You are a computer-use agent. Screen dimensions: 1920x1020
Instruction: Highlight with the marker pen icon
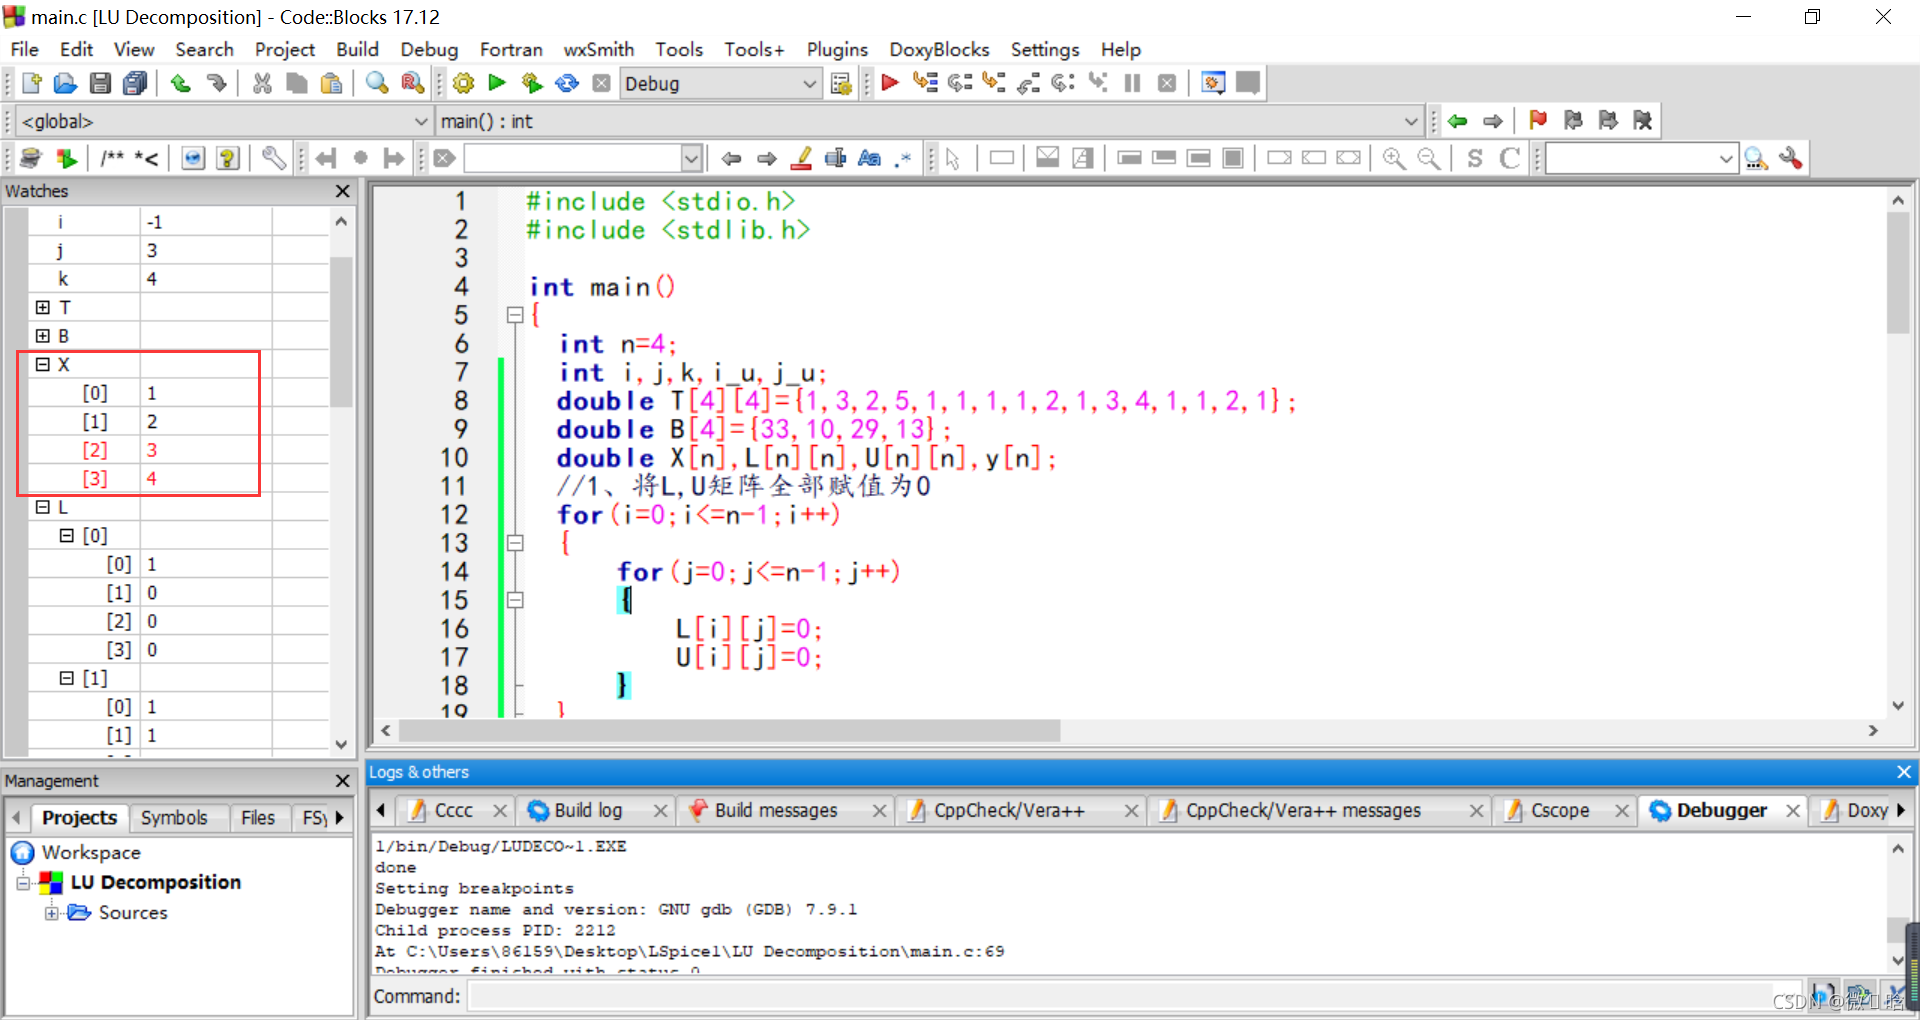801,158
